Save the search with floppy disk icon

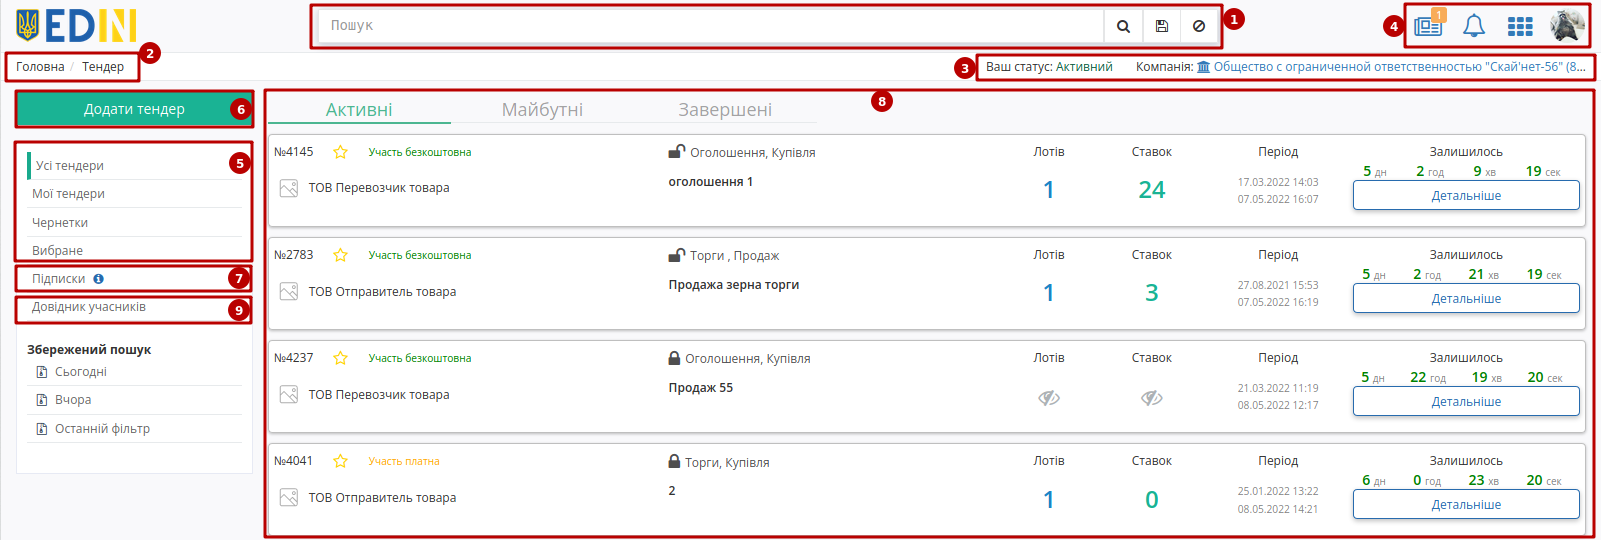(1161, 26)
